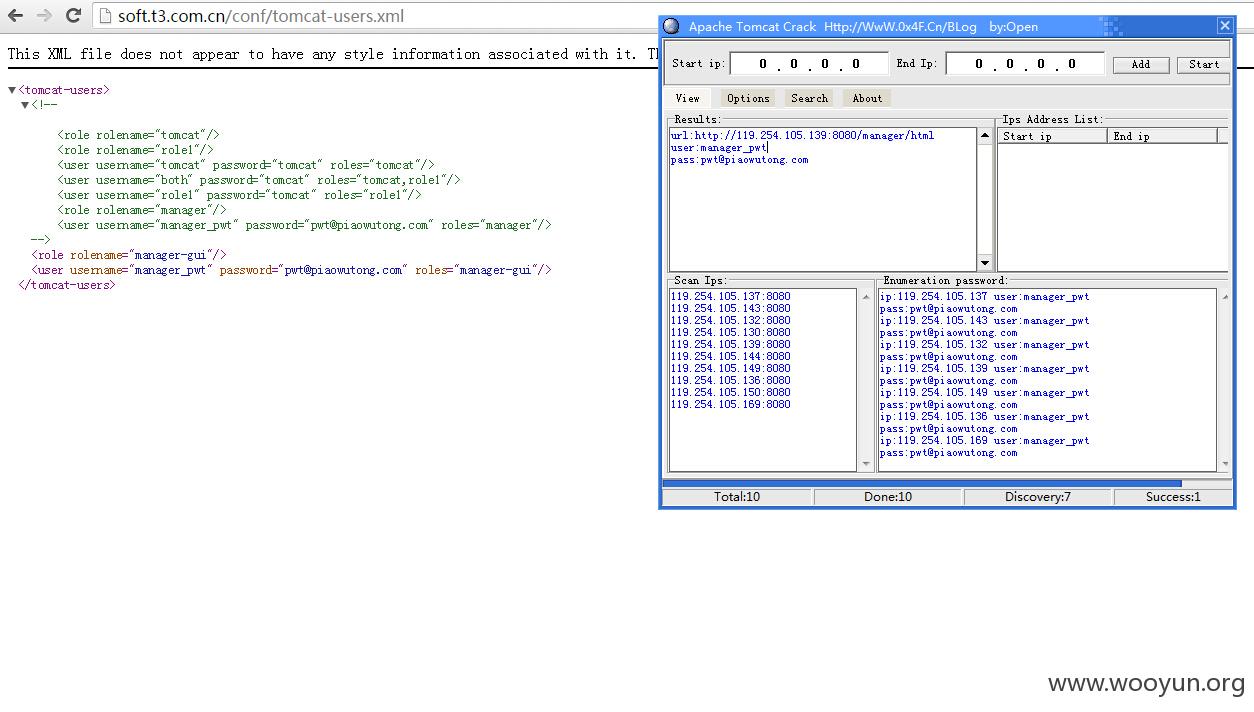
Task: Click the Start ip address field
Action: click(x=809, y=64)
